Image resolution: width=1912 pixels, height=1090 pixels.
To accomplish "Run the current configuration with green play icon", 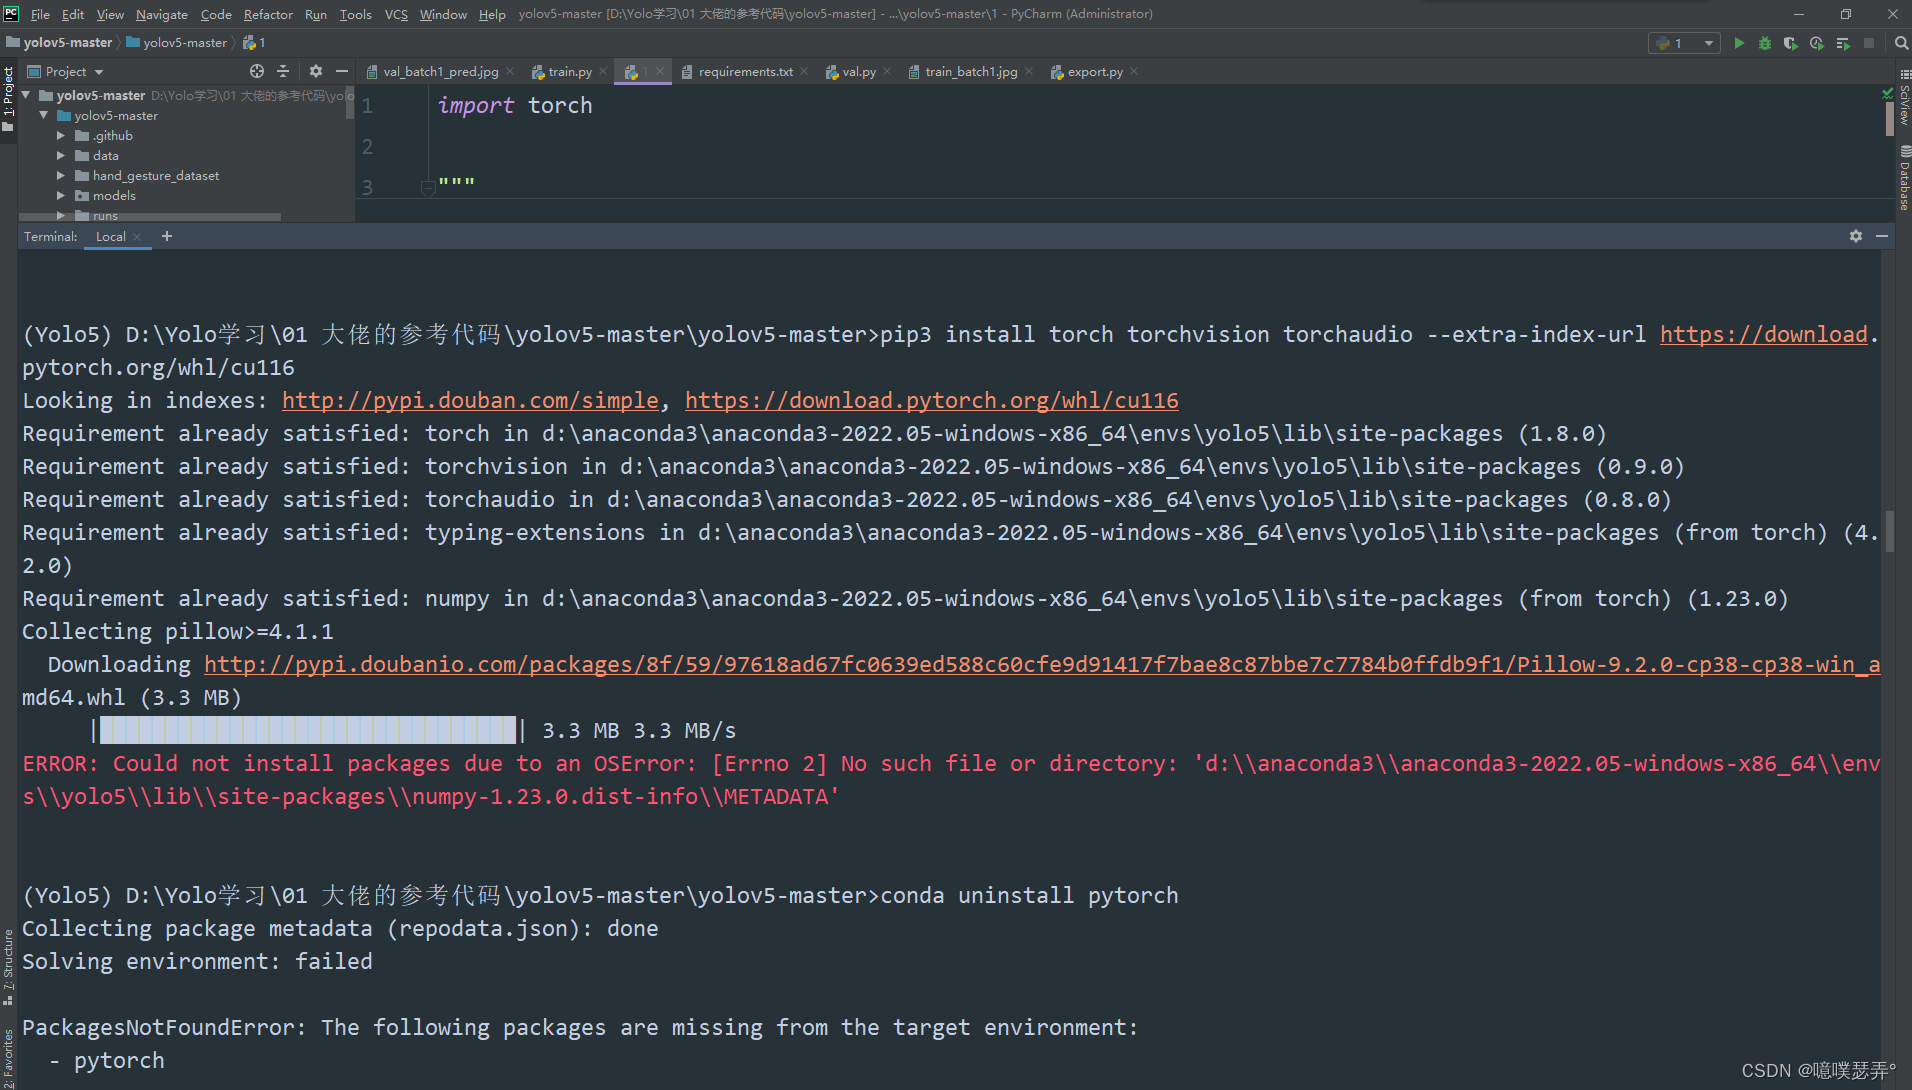I will (1739, 43).
